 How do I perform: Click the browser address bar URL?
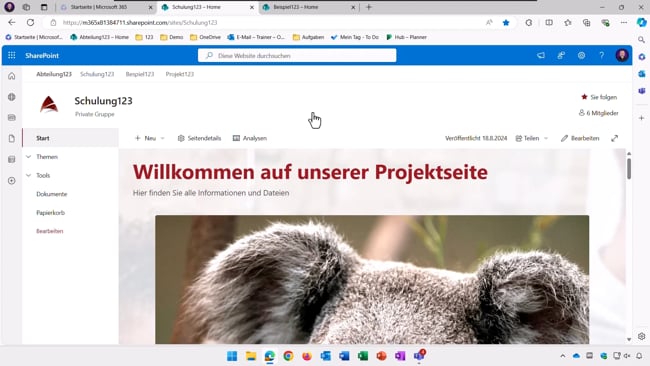[140, 22]
